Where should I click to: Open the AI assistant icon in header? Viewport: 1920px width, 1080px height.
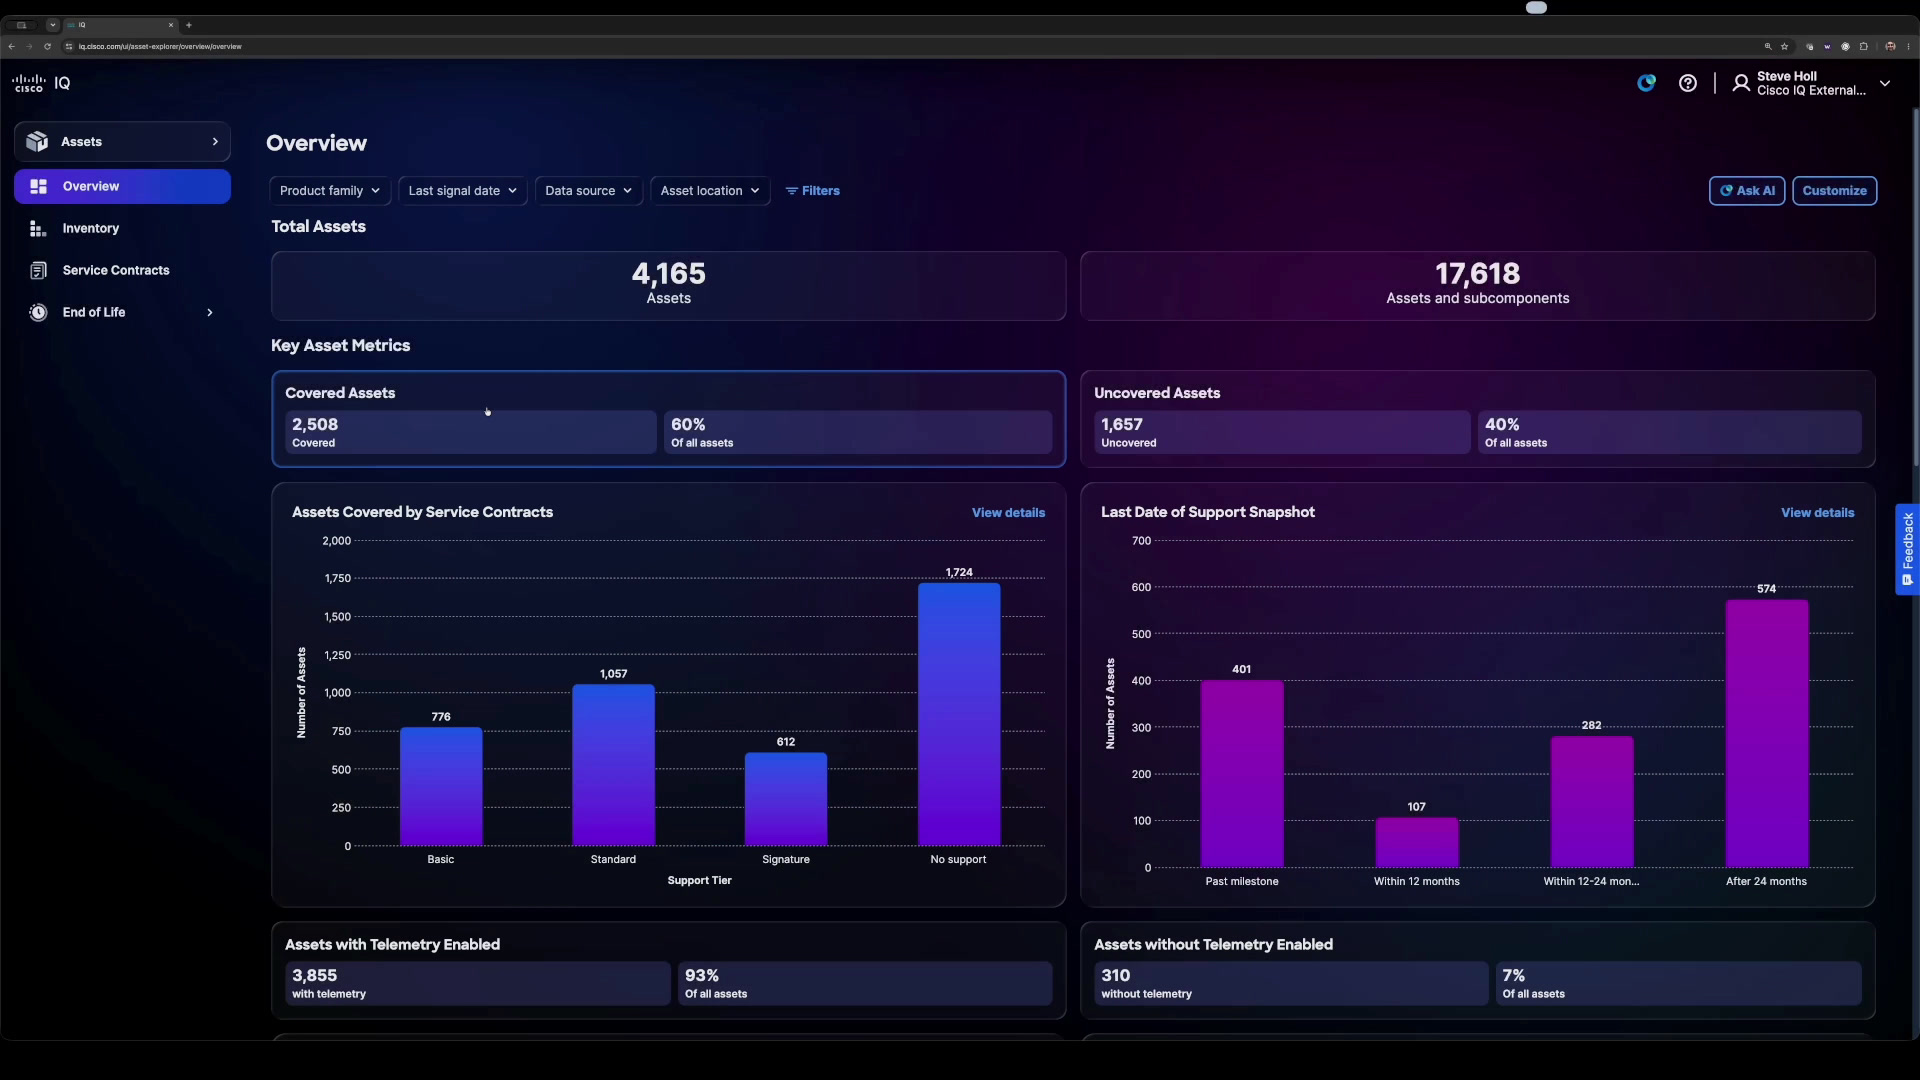[x=1646, y=83]
